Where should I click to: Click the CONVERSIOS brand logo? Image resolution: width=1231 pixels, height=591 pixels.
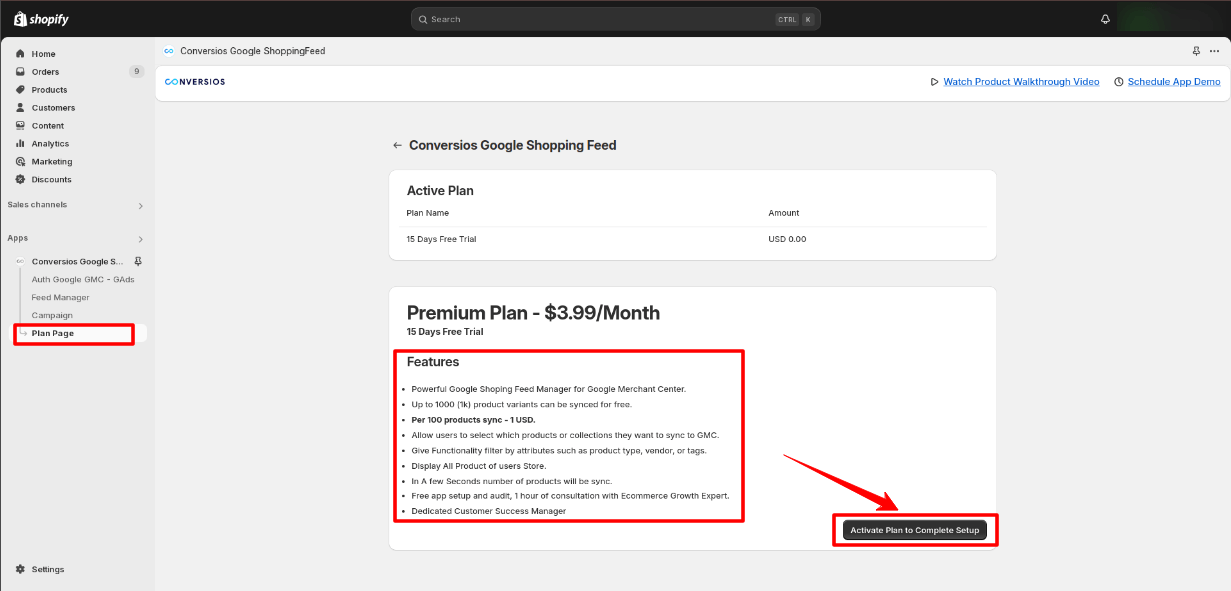click(x=195, y=82)
